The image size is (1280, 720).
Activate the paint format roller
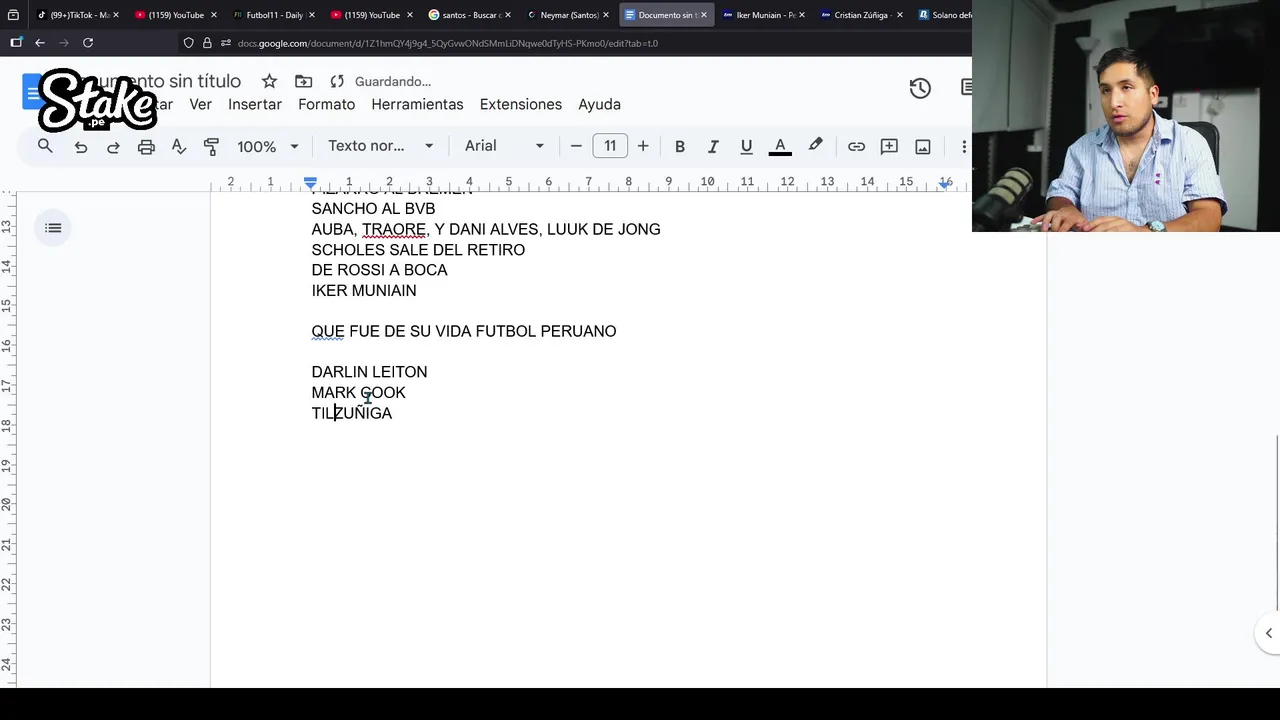211,146
